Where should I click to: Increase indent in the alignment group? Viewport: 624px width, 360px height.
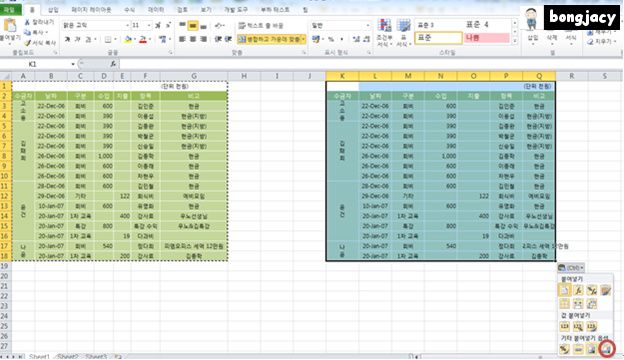228,39
